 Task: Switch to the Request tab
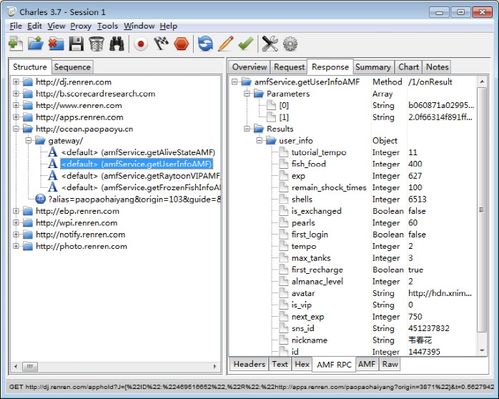289,67
